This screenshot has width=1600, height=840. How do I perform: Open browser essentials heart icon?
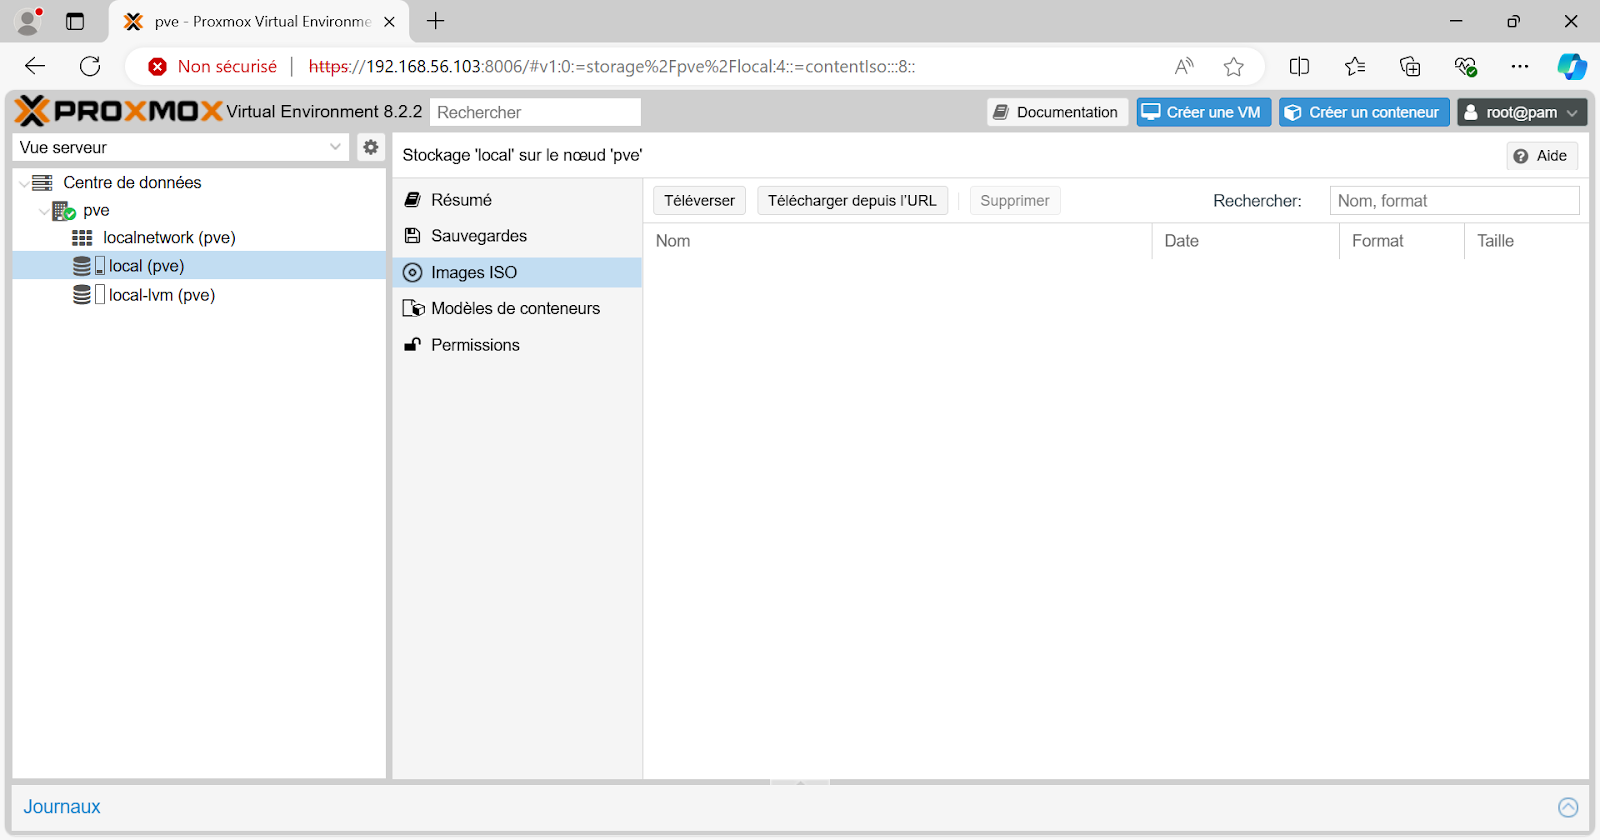pyautogui.click(x=1466, y=66)
